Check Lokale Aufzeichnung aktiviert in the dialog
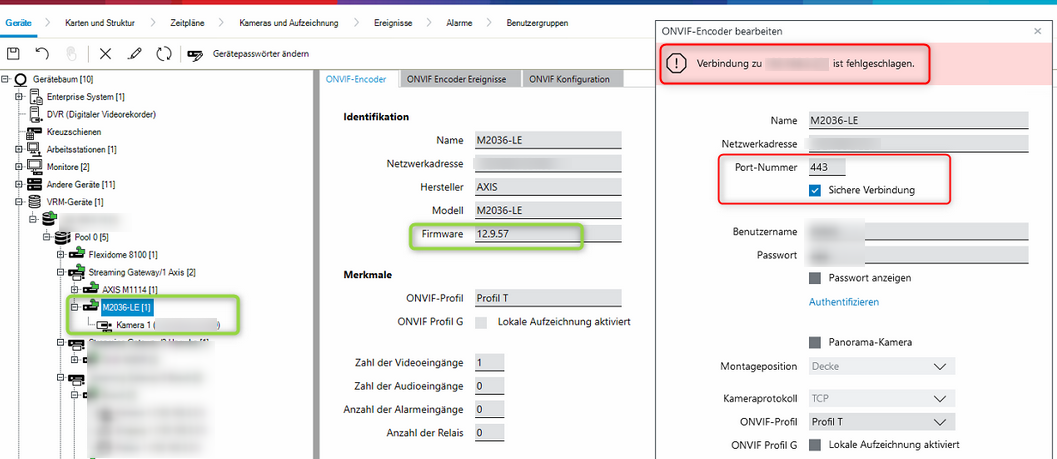Screen dimensions: 1057x459 (x=815, y=445)
